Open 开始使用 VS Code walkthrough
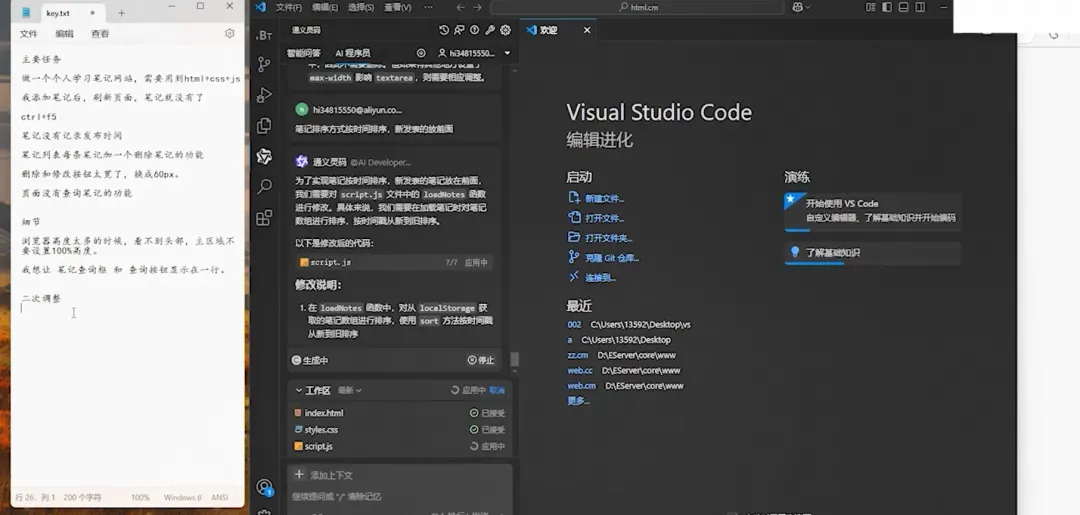Screen dimensions: 1080x515 [x=872, y=211]
